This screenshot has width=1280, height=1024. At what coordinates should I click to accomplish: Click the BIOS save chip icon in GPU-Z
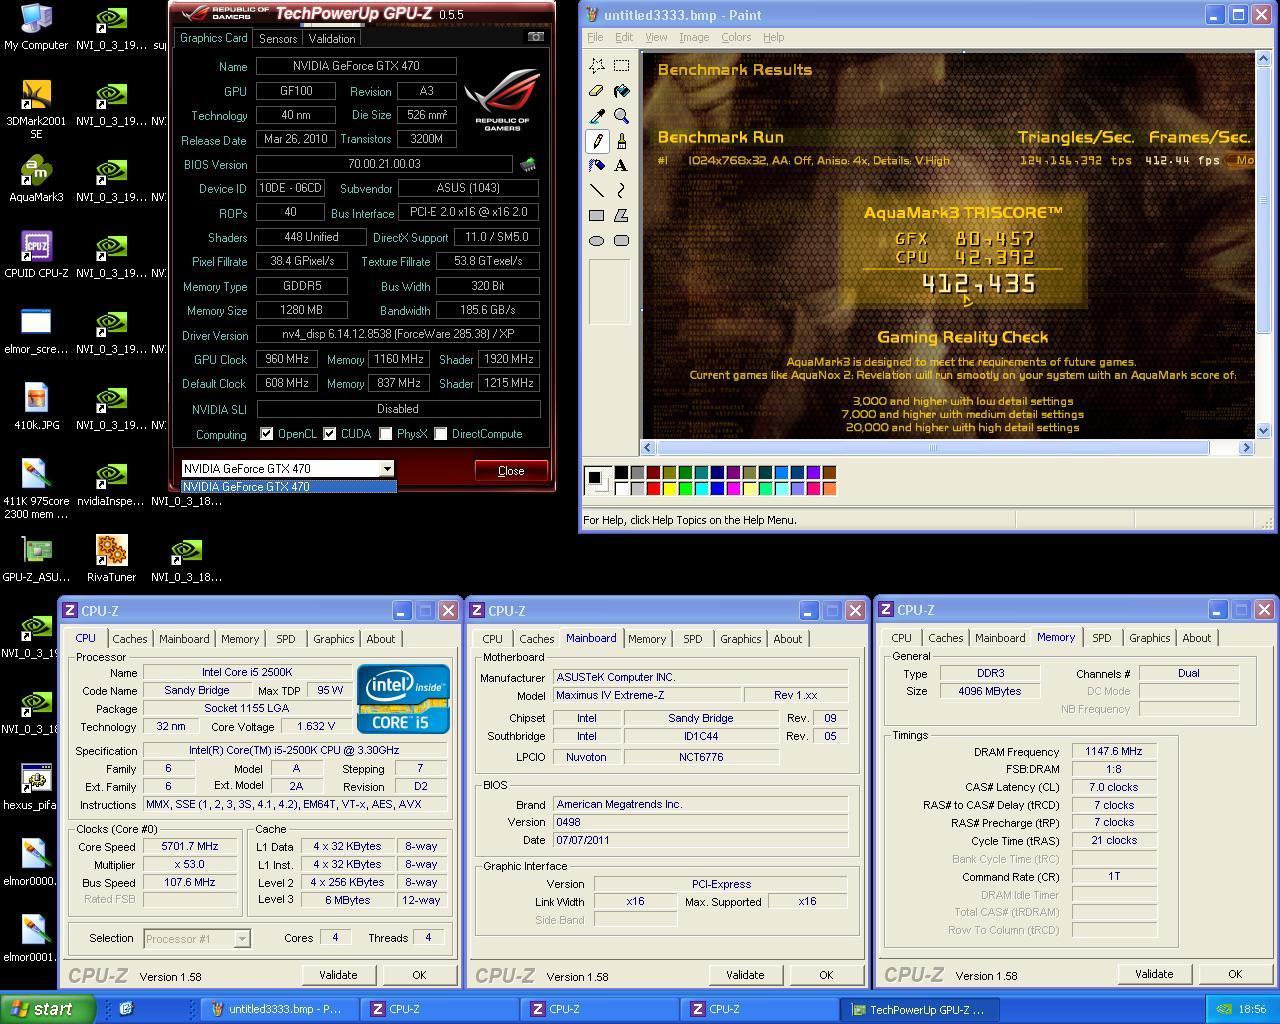tap(527, 164)
